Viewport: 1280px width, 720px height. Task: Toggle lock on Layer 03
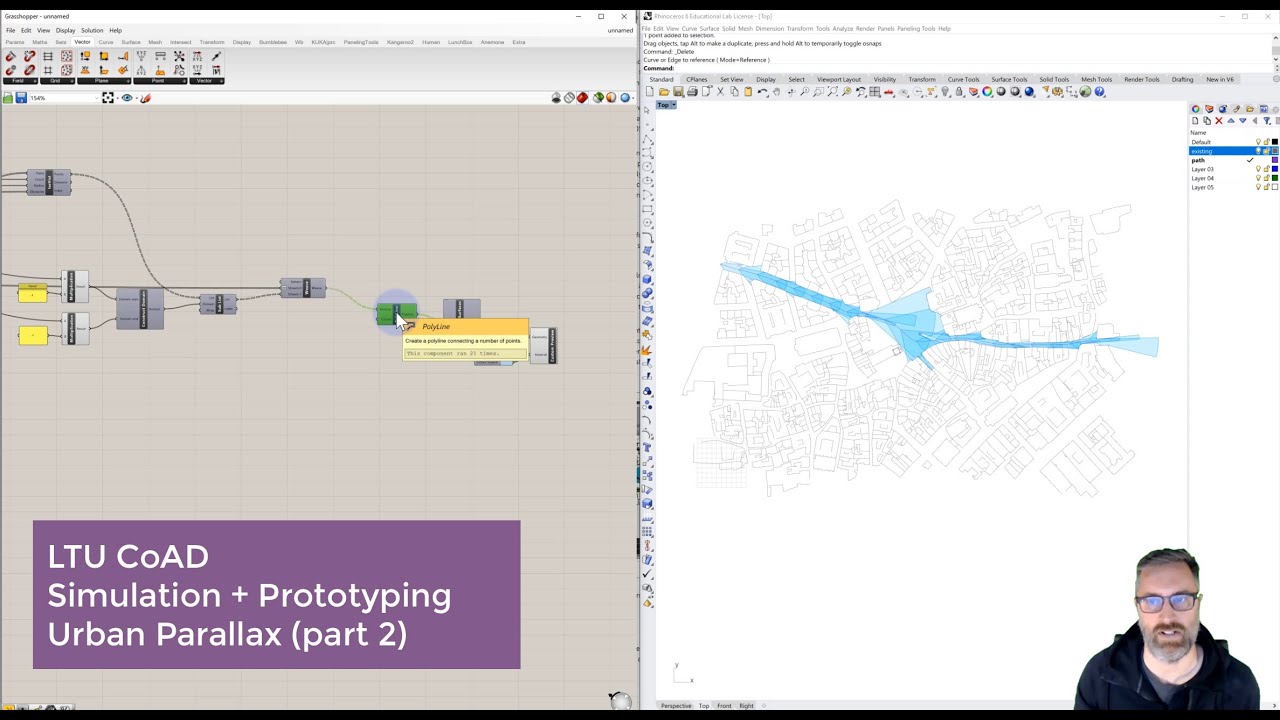(x=1267, y=169)
